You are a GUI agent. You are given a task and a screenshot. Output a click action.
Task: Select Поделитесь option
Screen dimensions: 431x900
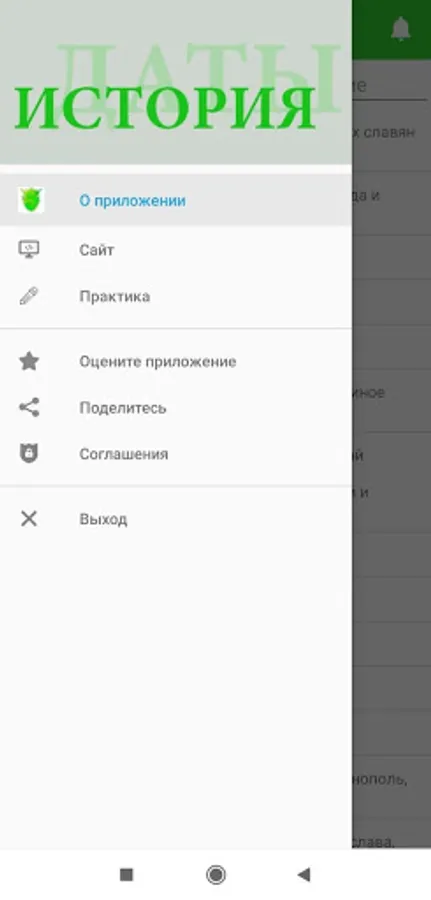point(176,408)
